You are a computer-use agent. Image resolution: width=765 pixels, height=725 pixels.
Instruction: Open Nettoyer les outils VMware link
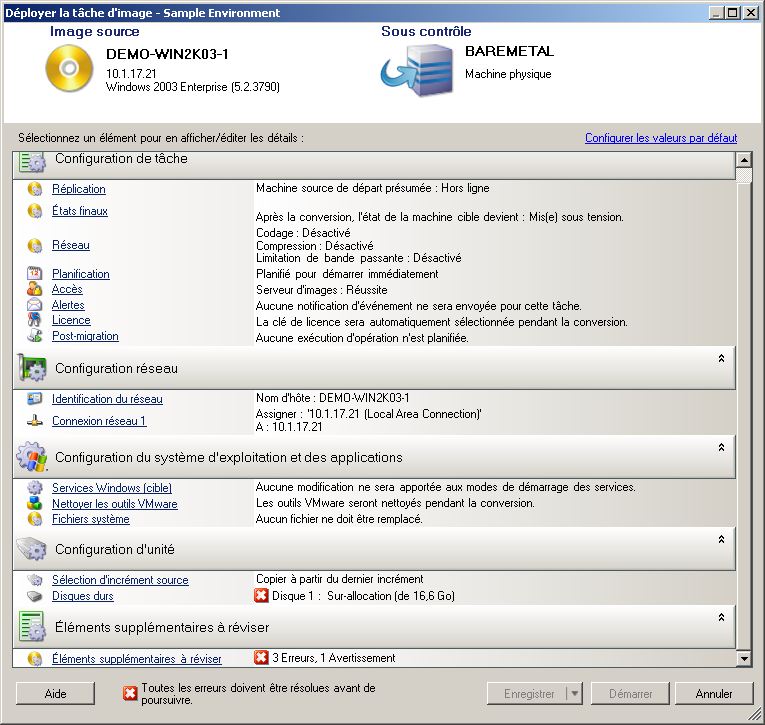[114, 504]
